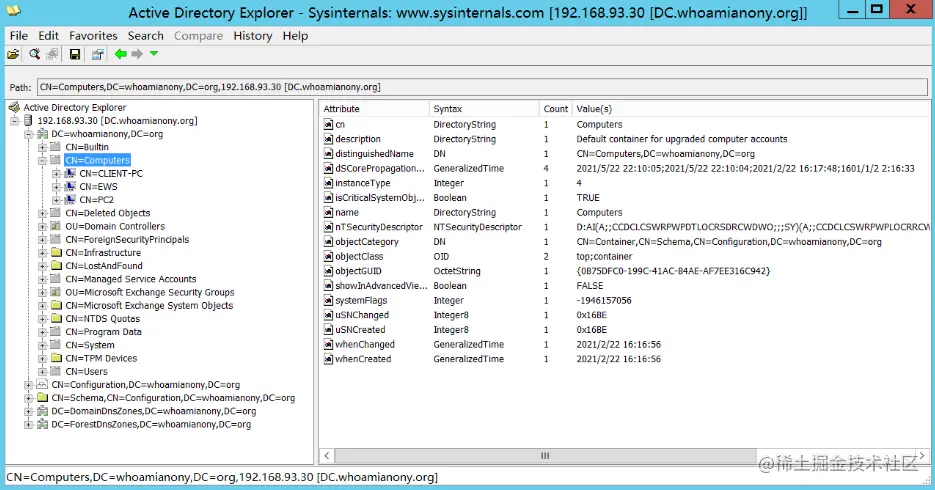Select CN=ForeignSecurityPrincipals in the tree
The image size is (935, 490).
(x=127, y=240)
